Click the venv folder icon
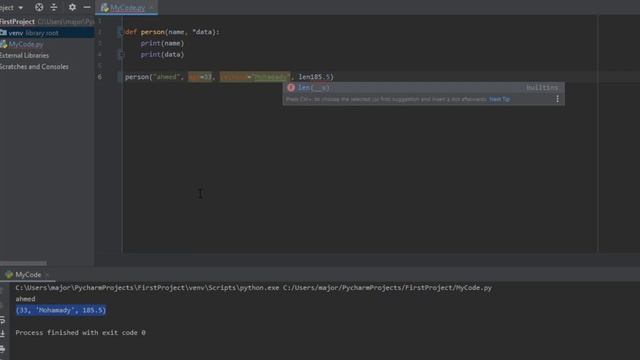 pos(3,33)
